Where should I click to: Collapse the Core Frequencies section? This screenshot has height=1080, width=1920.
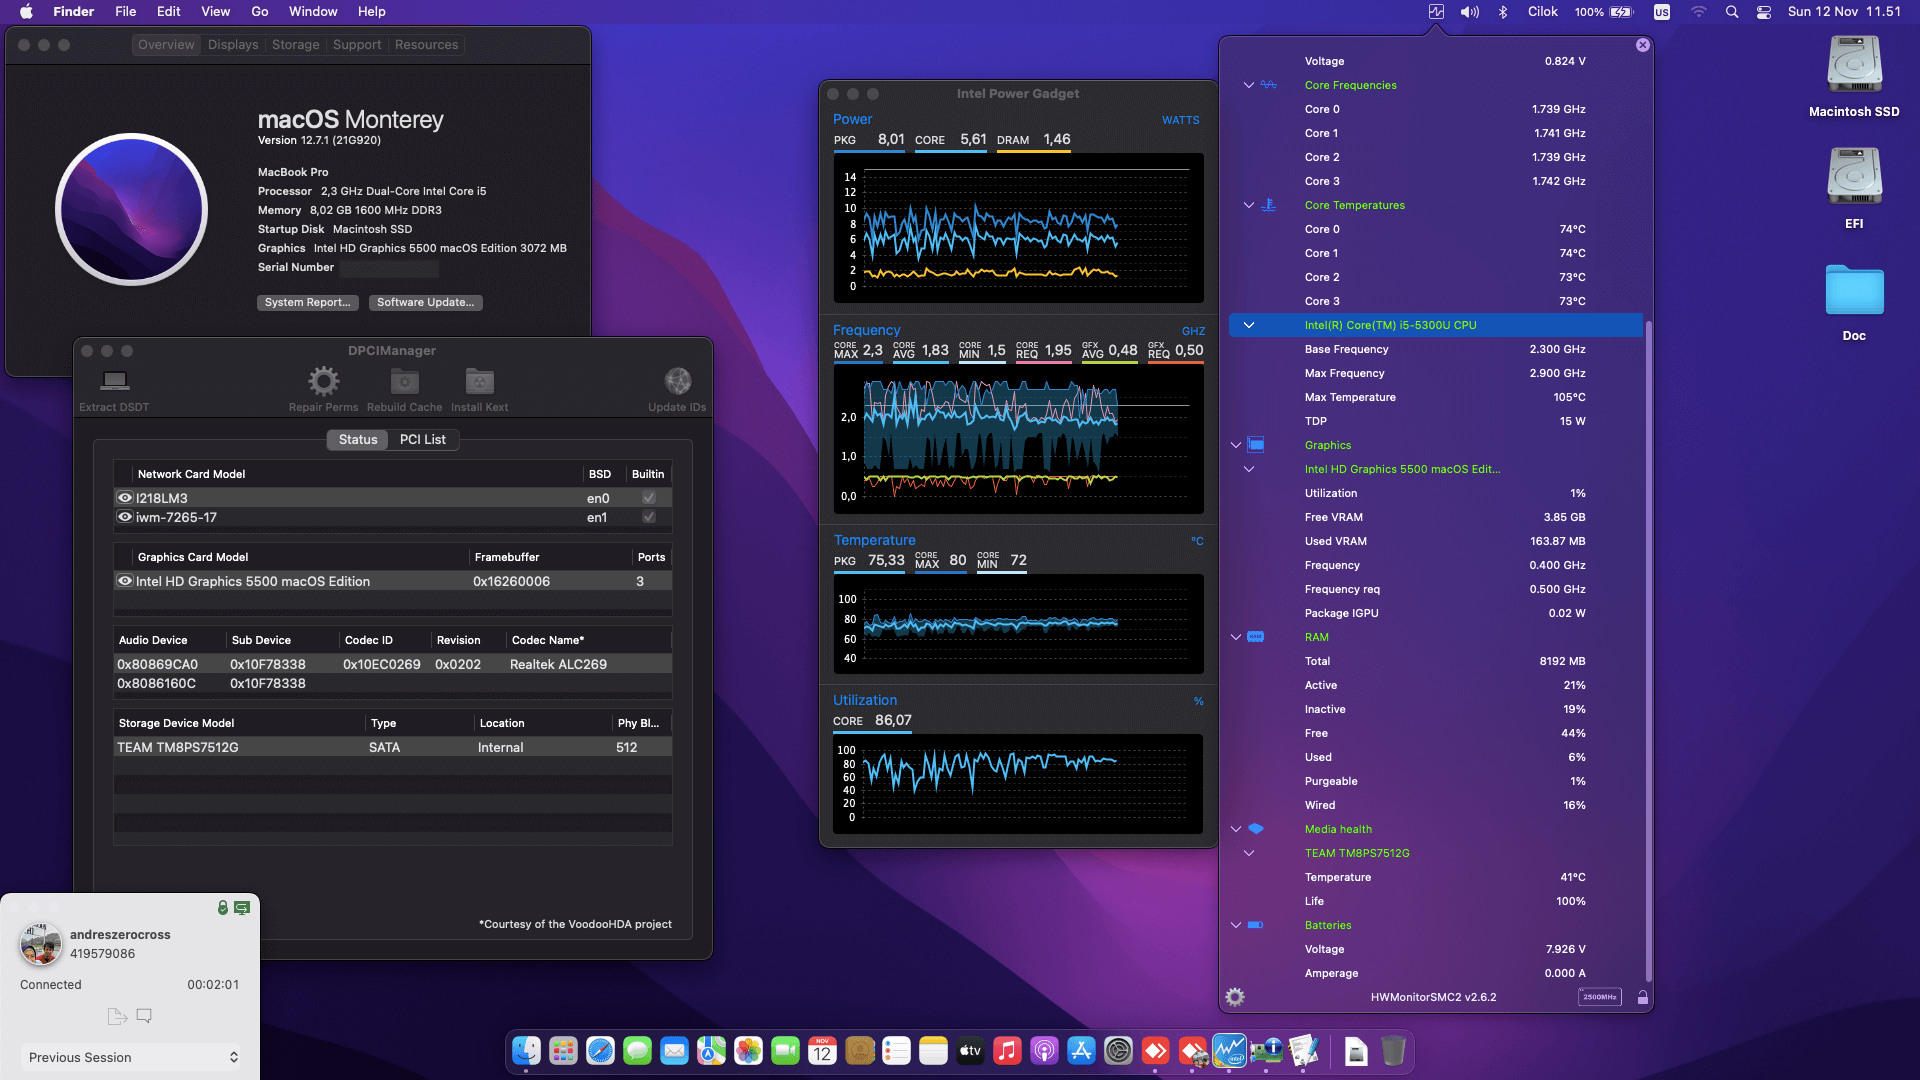1248,85
